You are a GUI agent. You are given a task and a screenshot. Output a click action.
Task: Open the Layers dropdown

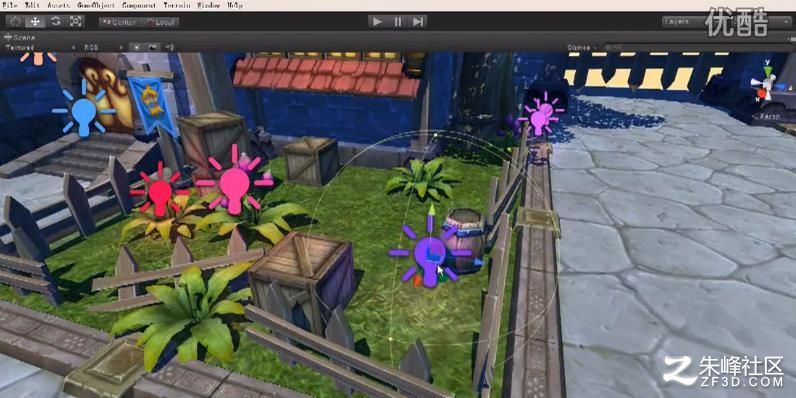coord(726,22)
